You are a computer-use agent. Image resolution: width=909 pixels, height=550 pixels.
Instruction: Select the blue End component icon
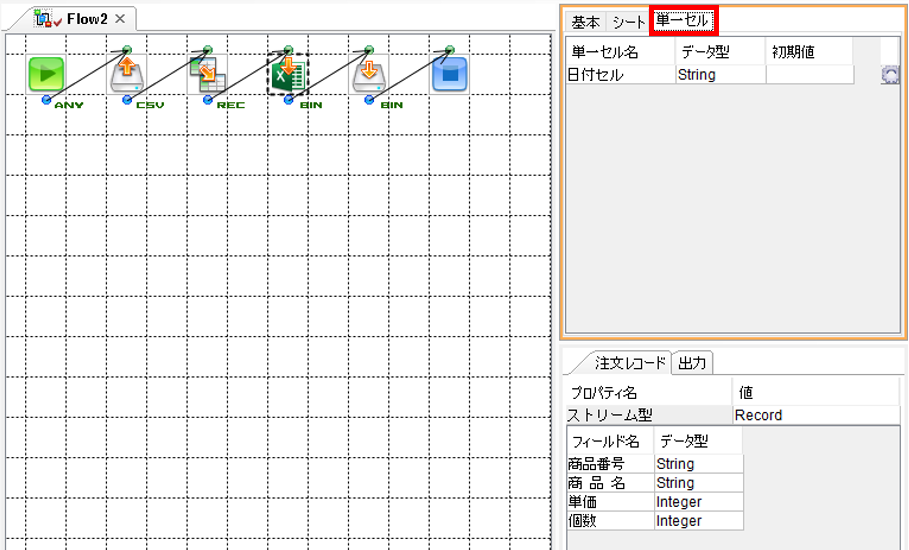click(449, 74)
